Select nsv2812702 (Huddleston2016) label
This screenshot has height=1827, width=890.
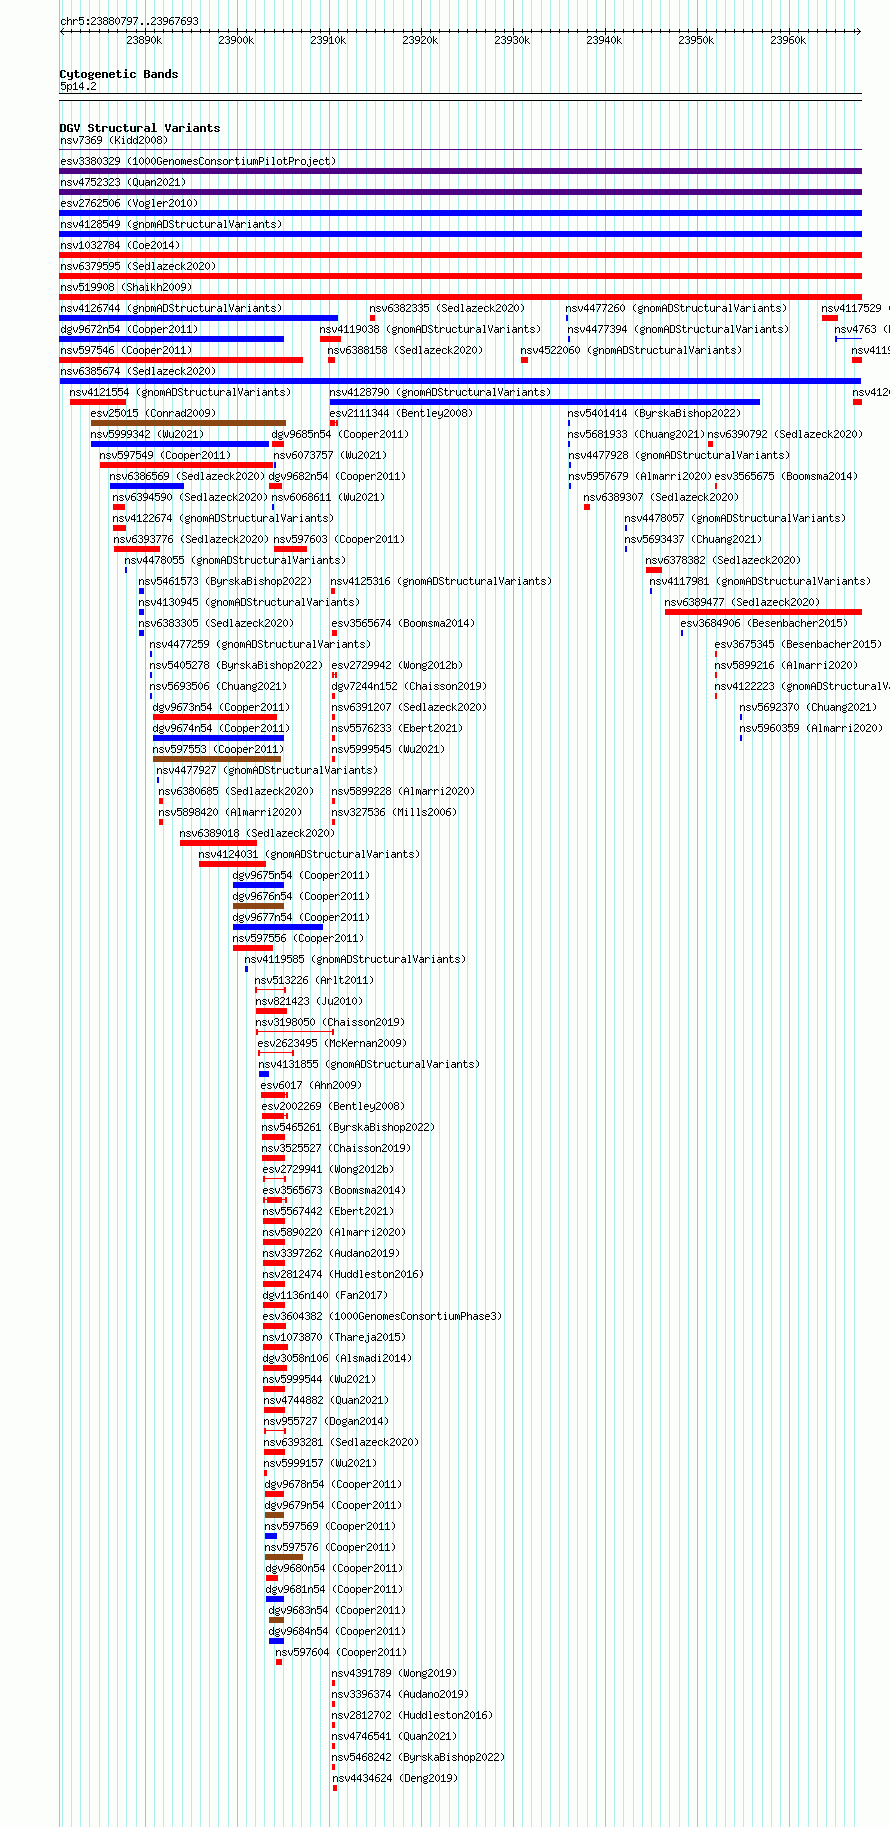pos(412,1715)
